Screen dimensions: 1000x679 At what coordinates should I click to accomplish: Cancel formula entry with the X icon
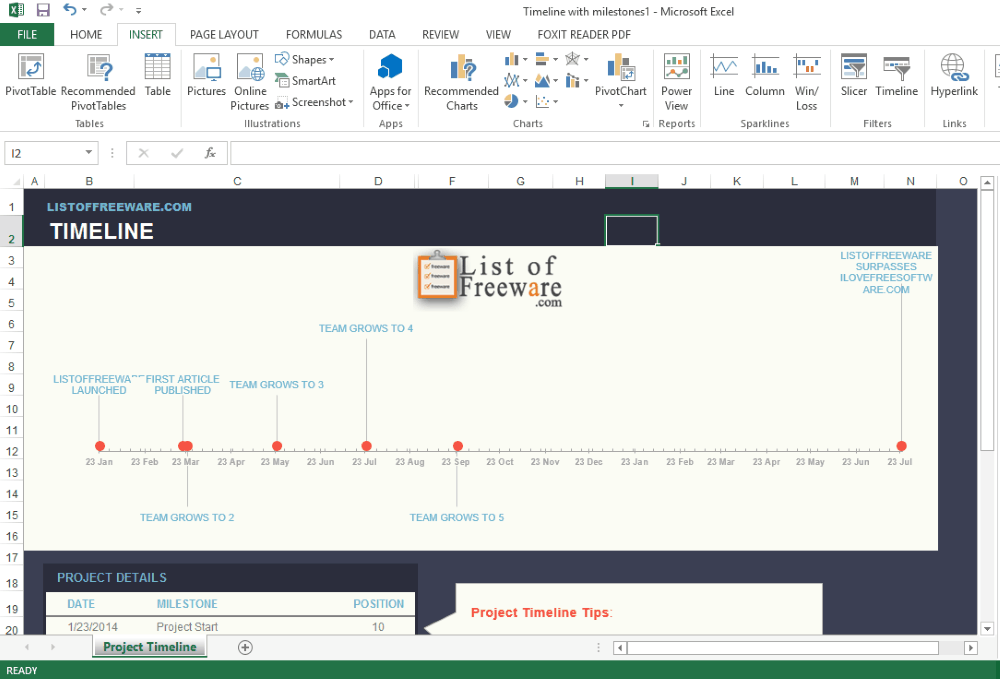(x=143, y=153)
